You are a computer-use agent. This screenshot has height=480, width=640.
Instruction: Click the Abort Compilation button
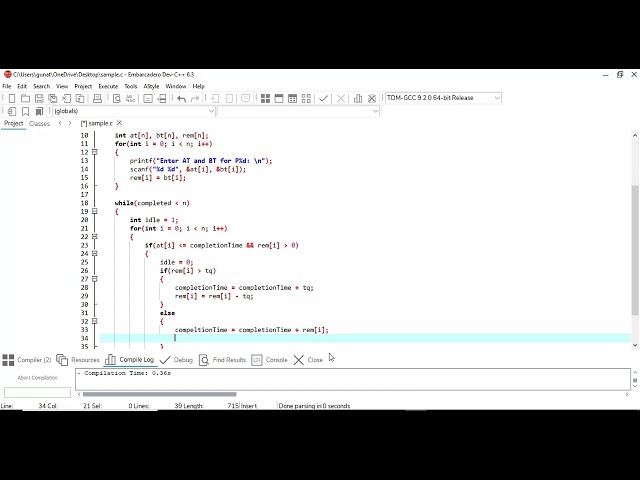pyautogui.click(x=38, y=378)
